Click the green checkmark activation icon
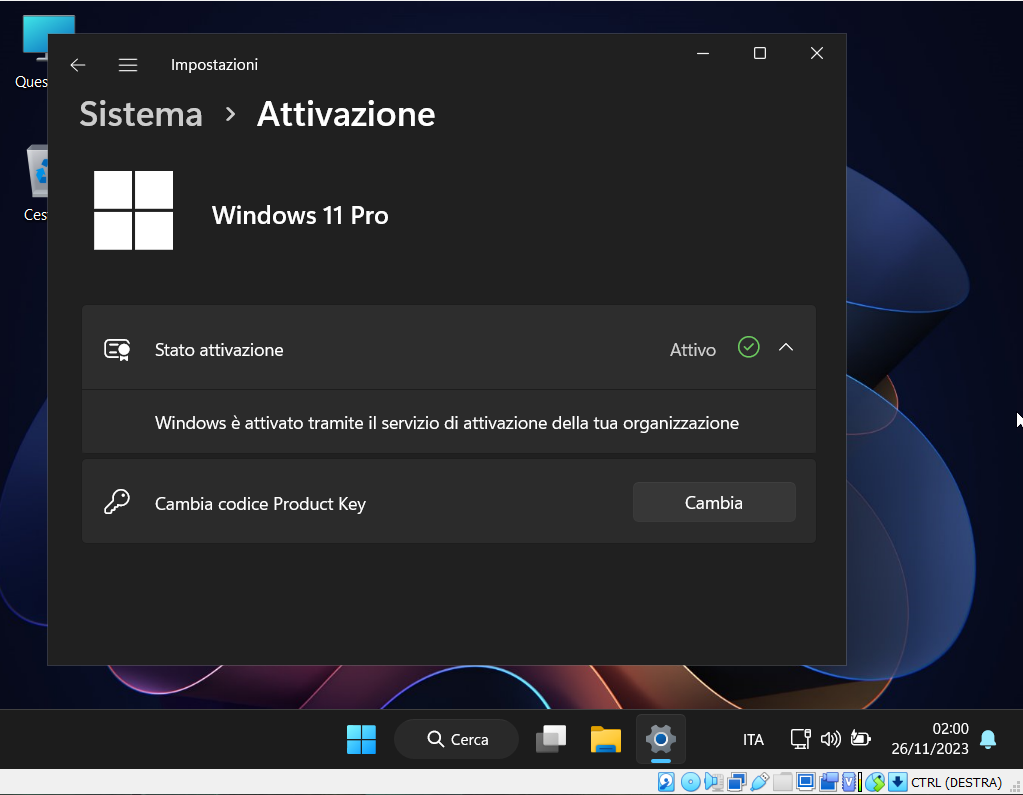 [748, 347]
